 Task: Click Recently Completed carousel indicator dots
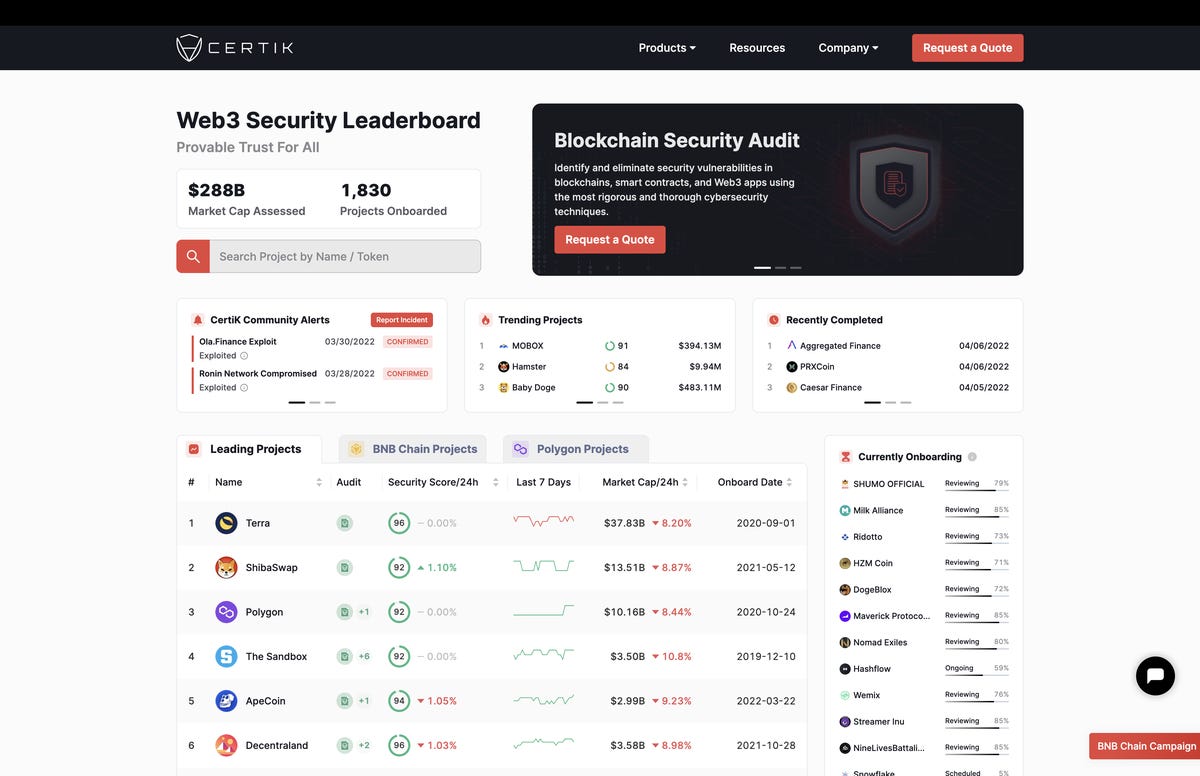(x=888, y=402)
